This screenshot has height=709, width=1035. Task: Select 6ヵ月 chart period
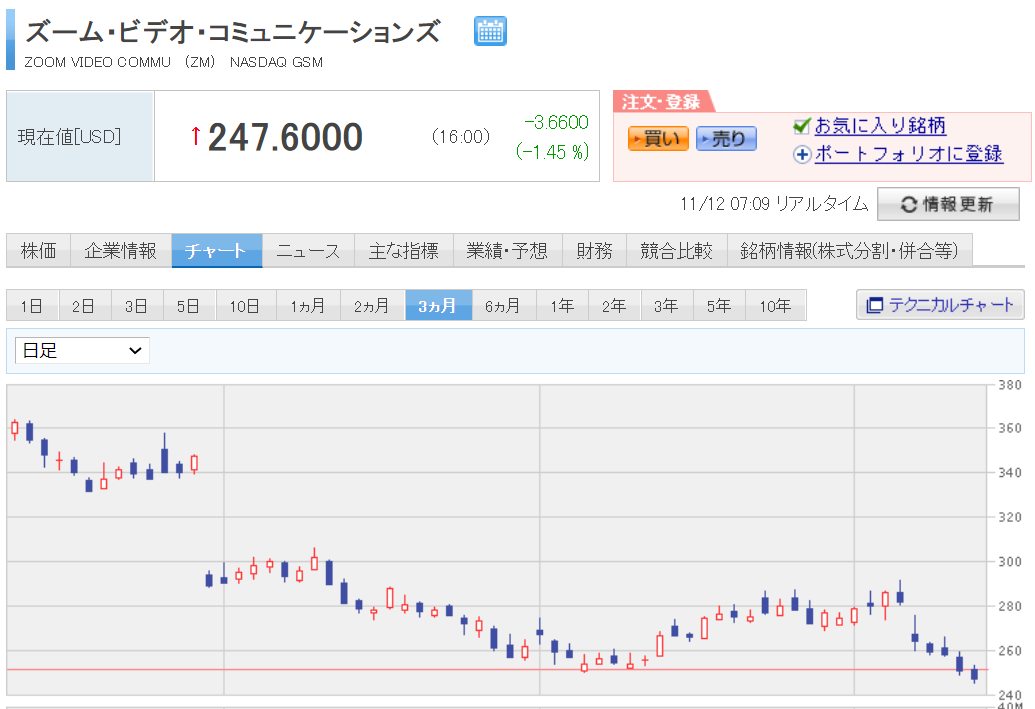click(x=504, y=306)
